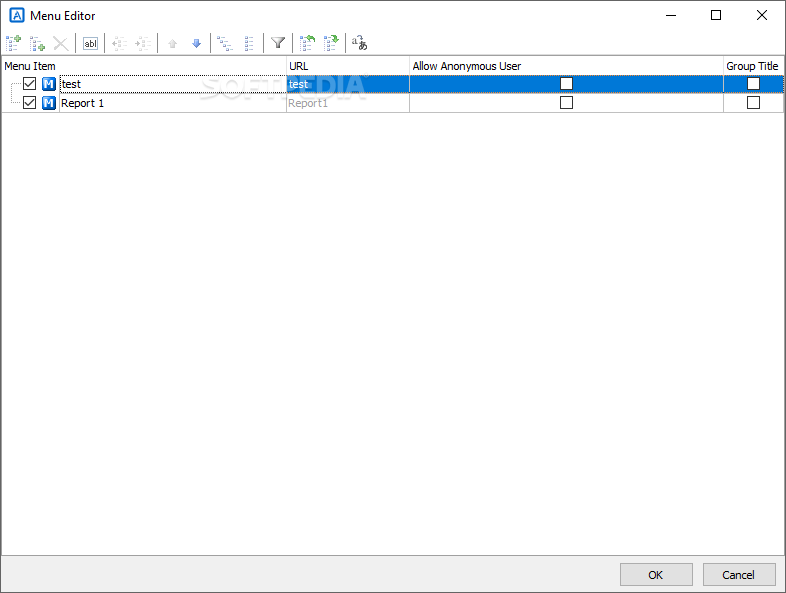
Task: Click the Cancel button
Action: 739,574
